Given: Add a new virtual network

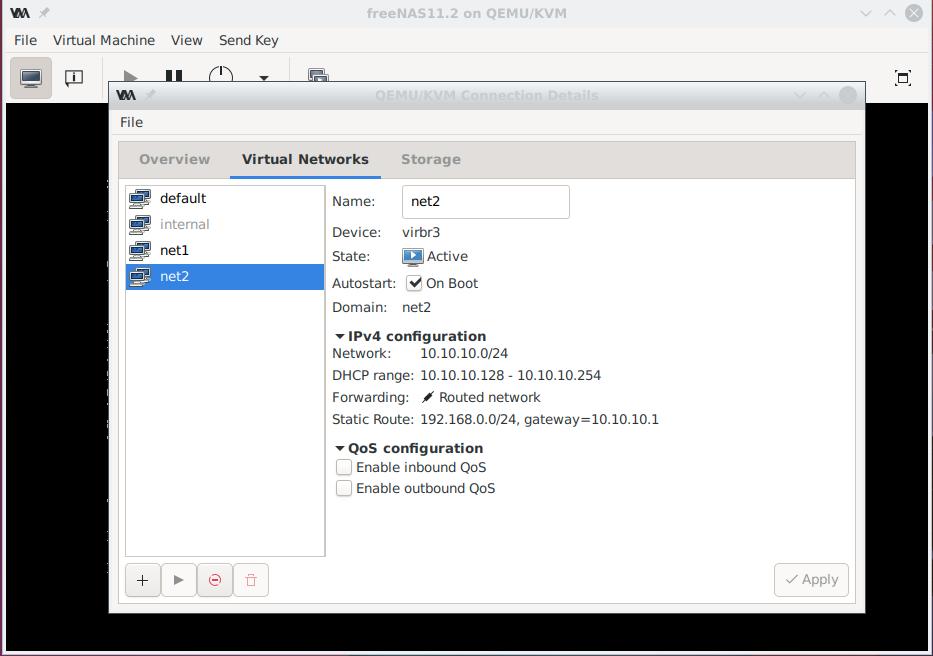Looking at the screenshot, I should click(x=142, y=580).
